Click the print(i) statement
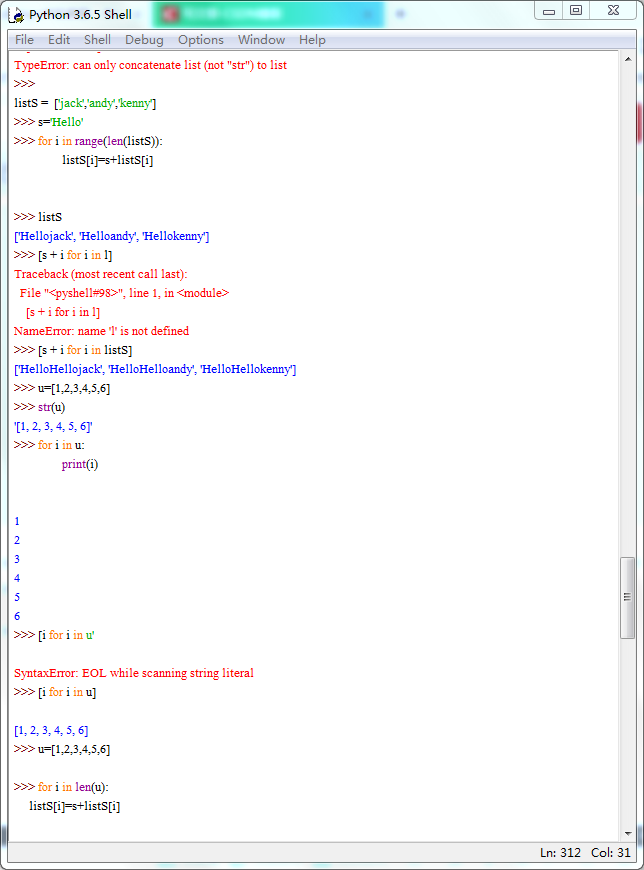 pos(80,464)
